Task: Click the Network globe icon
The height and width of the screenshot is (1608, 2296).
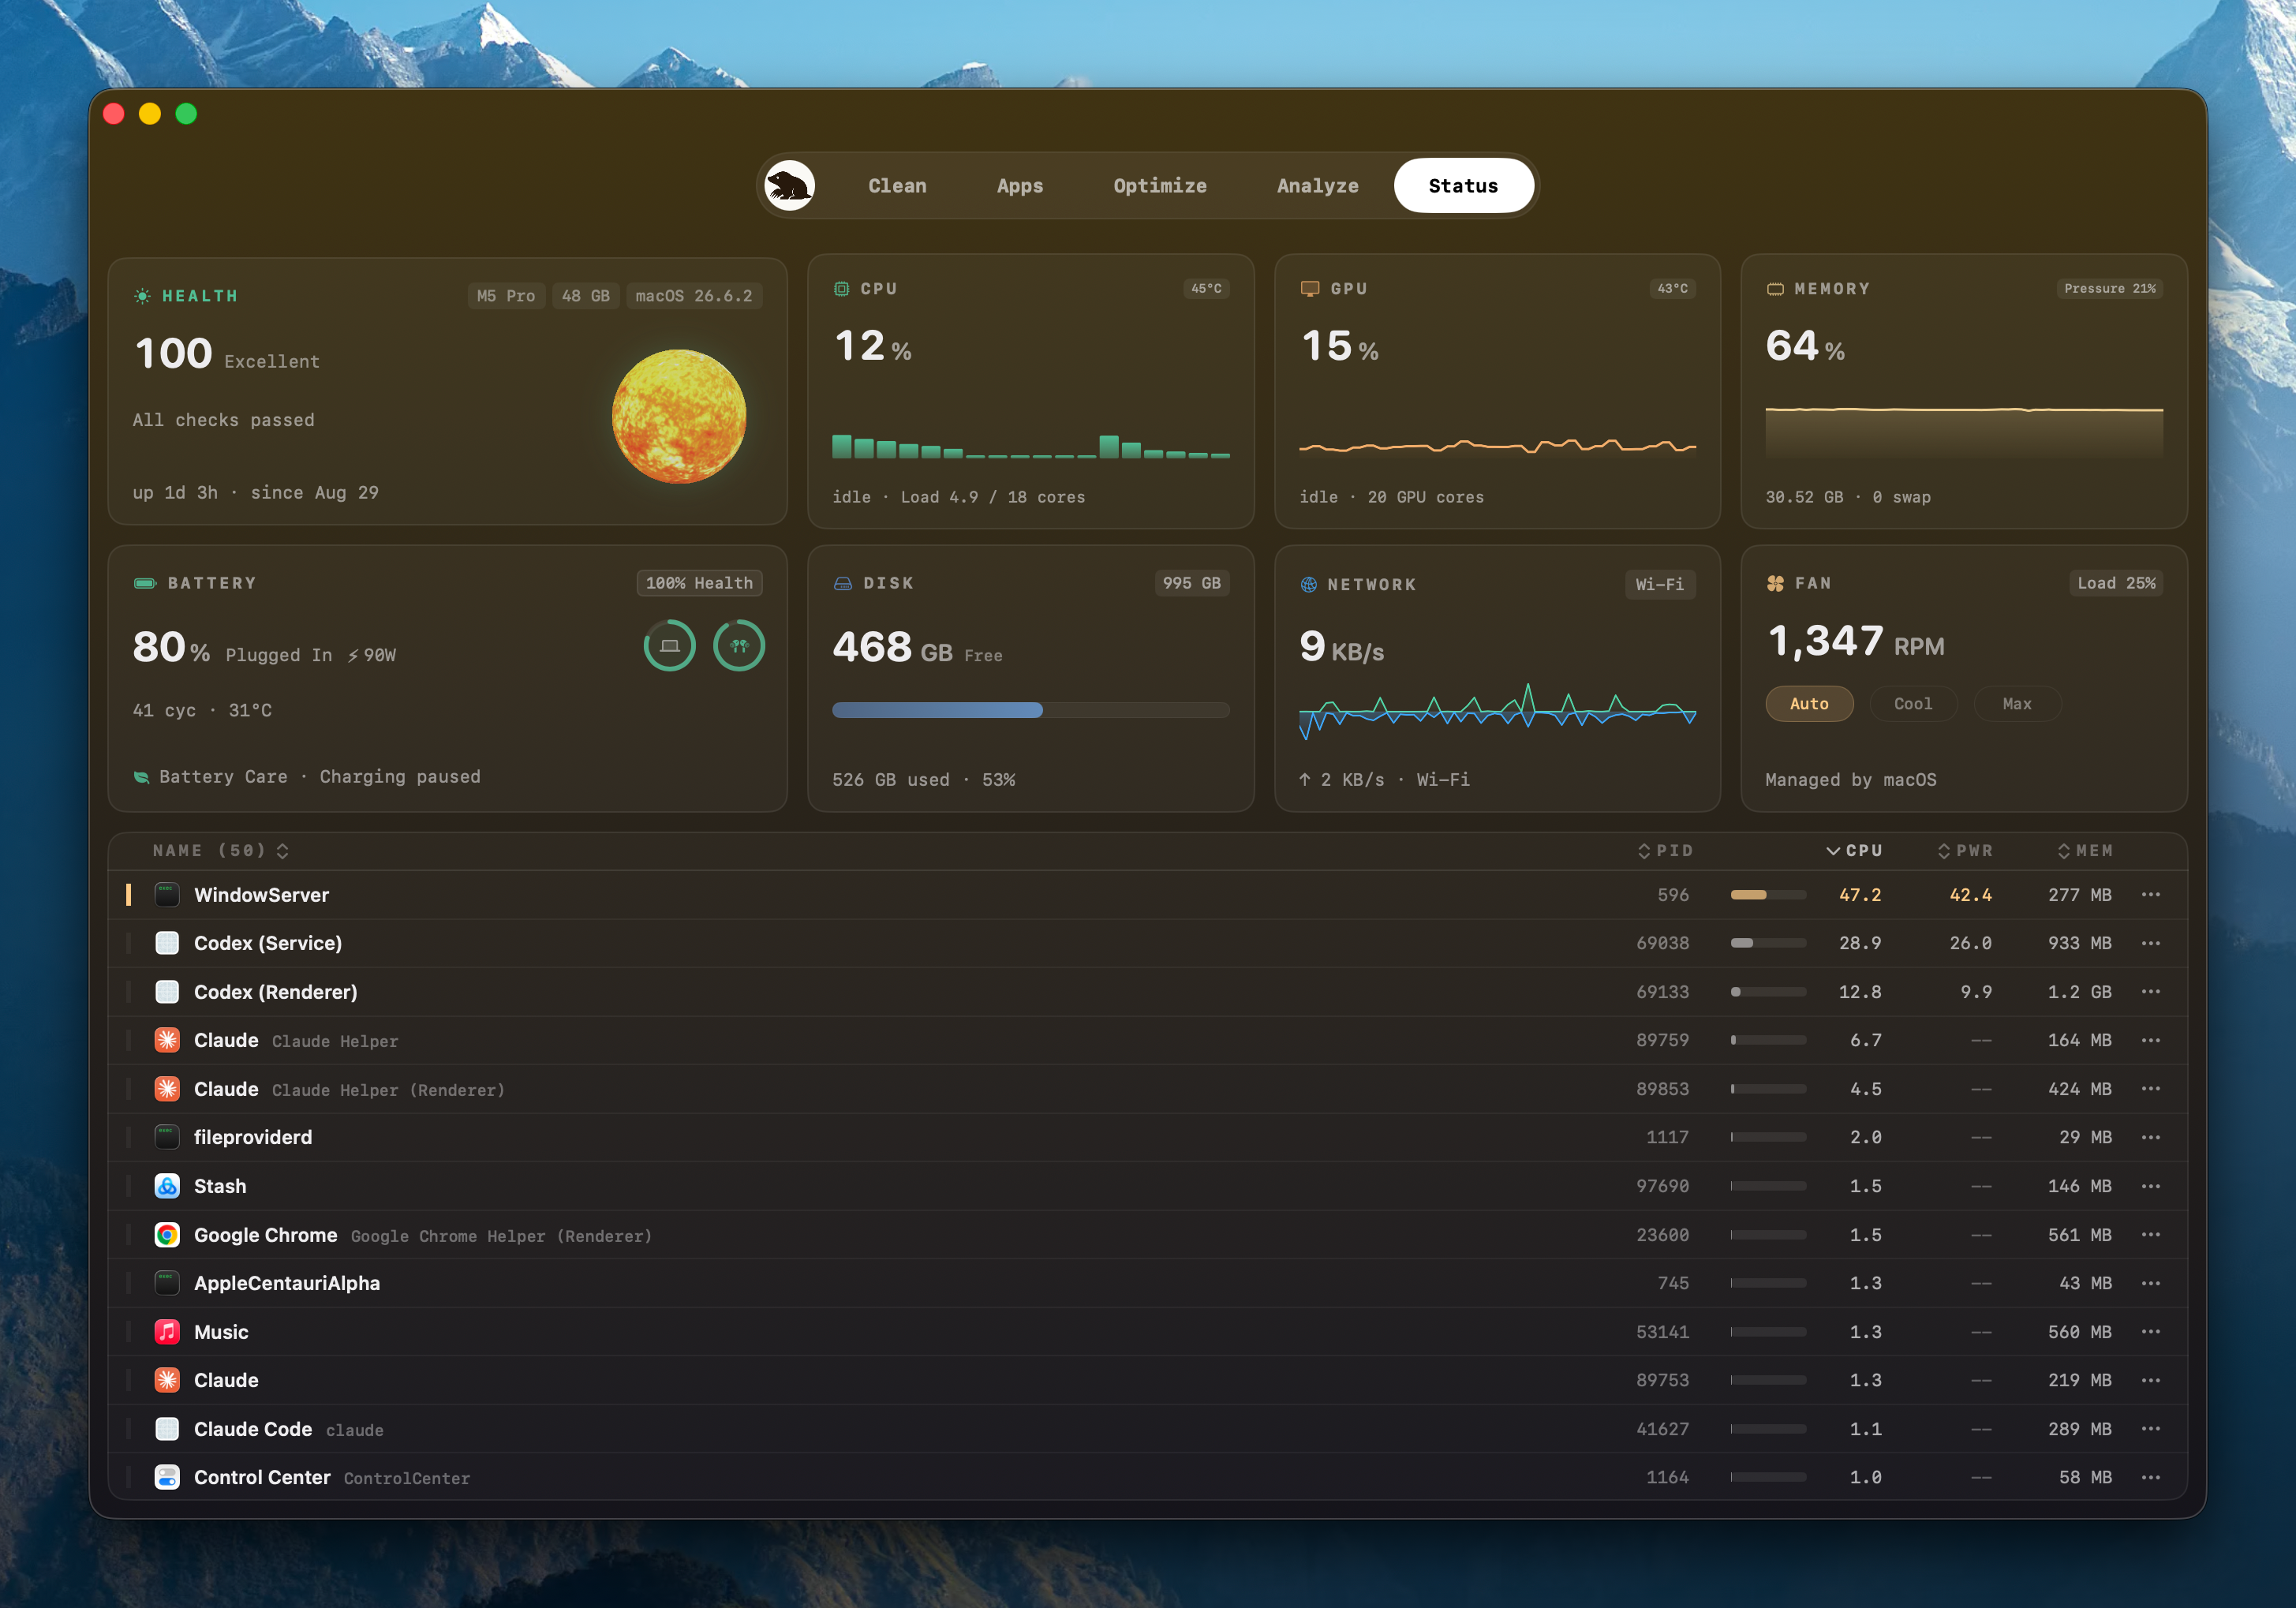Action: click(x=1308, y=584)
